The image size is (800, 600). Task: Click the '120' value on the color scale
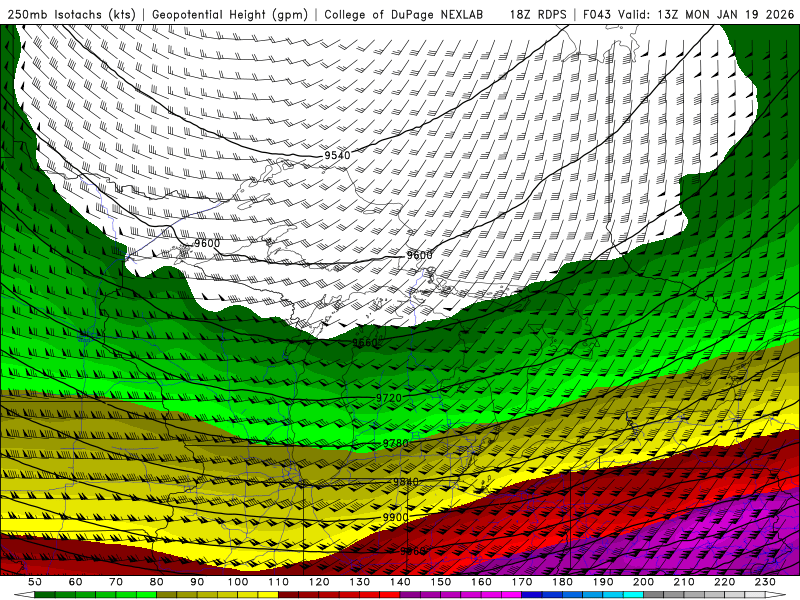click(319, 582)
